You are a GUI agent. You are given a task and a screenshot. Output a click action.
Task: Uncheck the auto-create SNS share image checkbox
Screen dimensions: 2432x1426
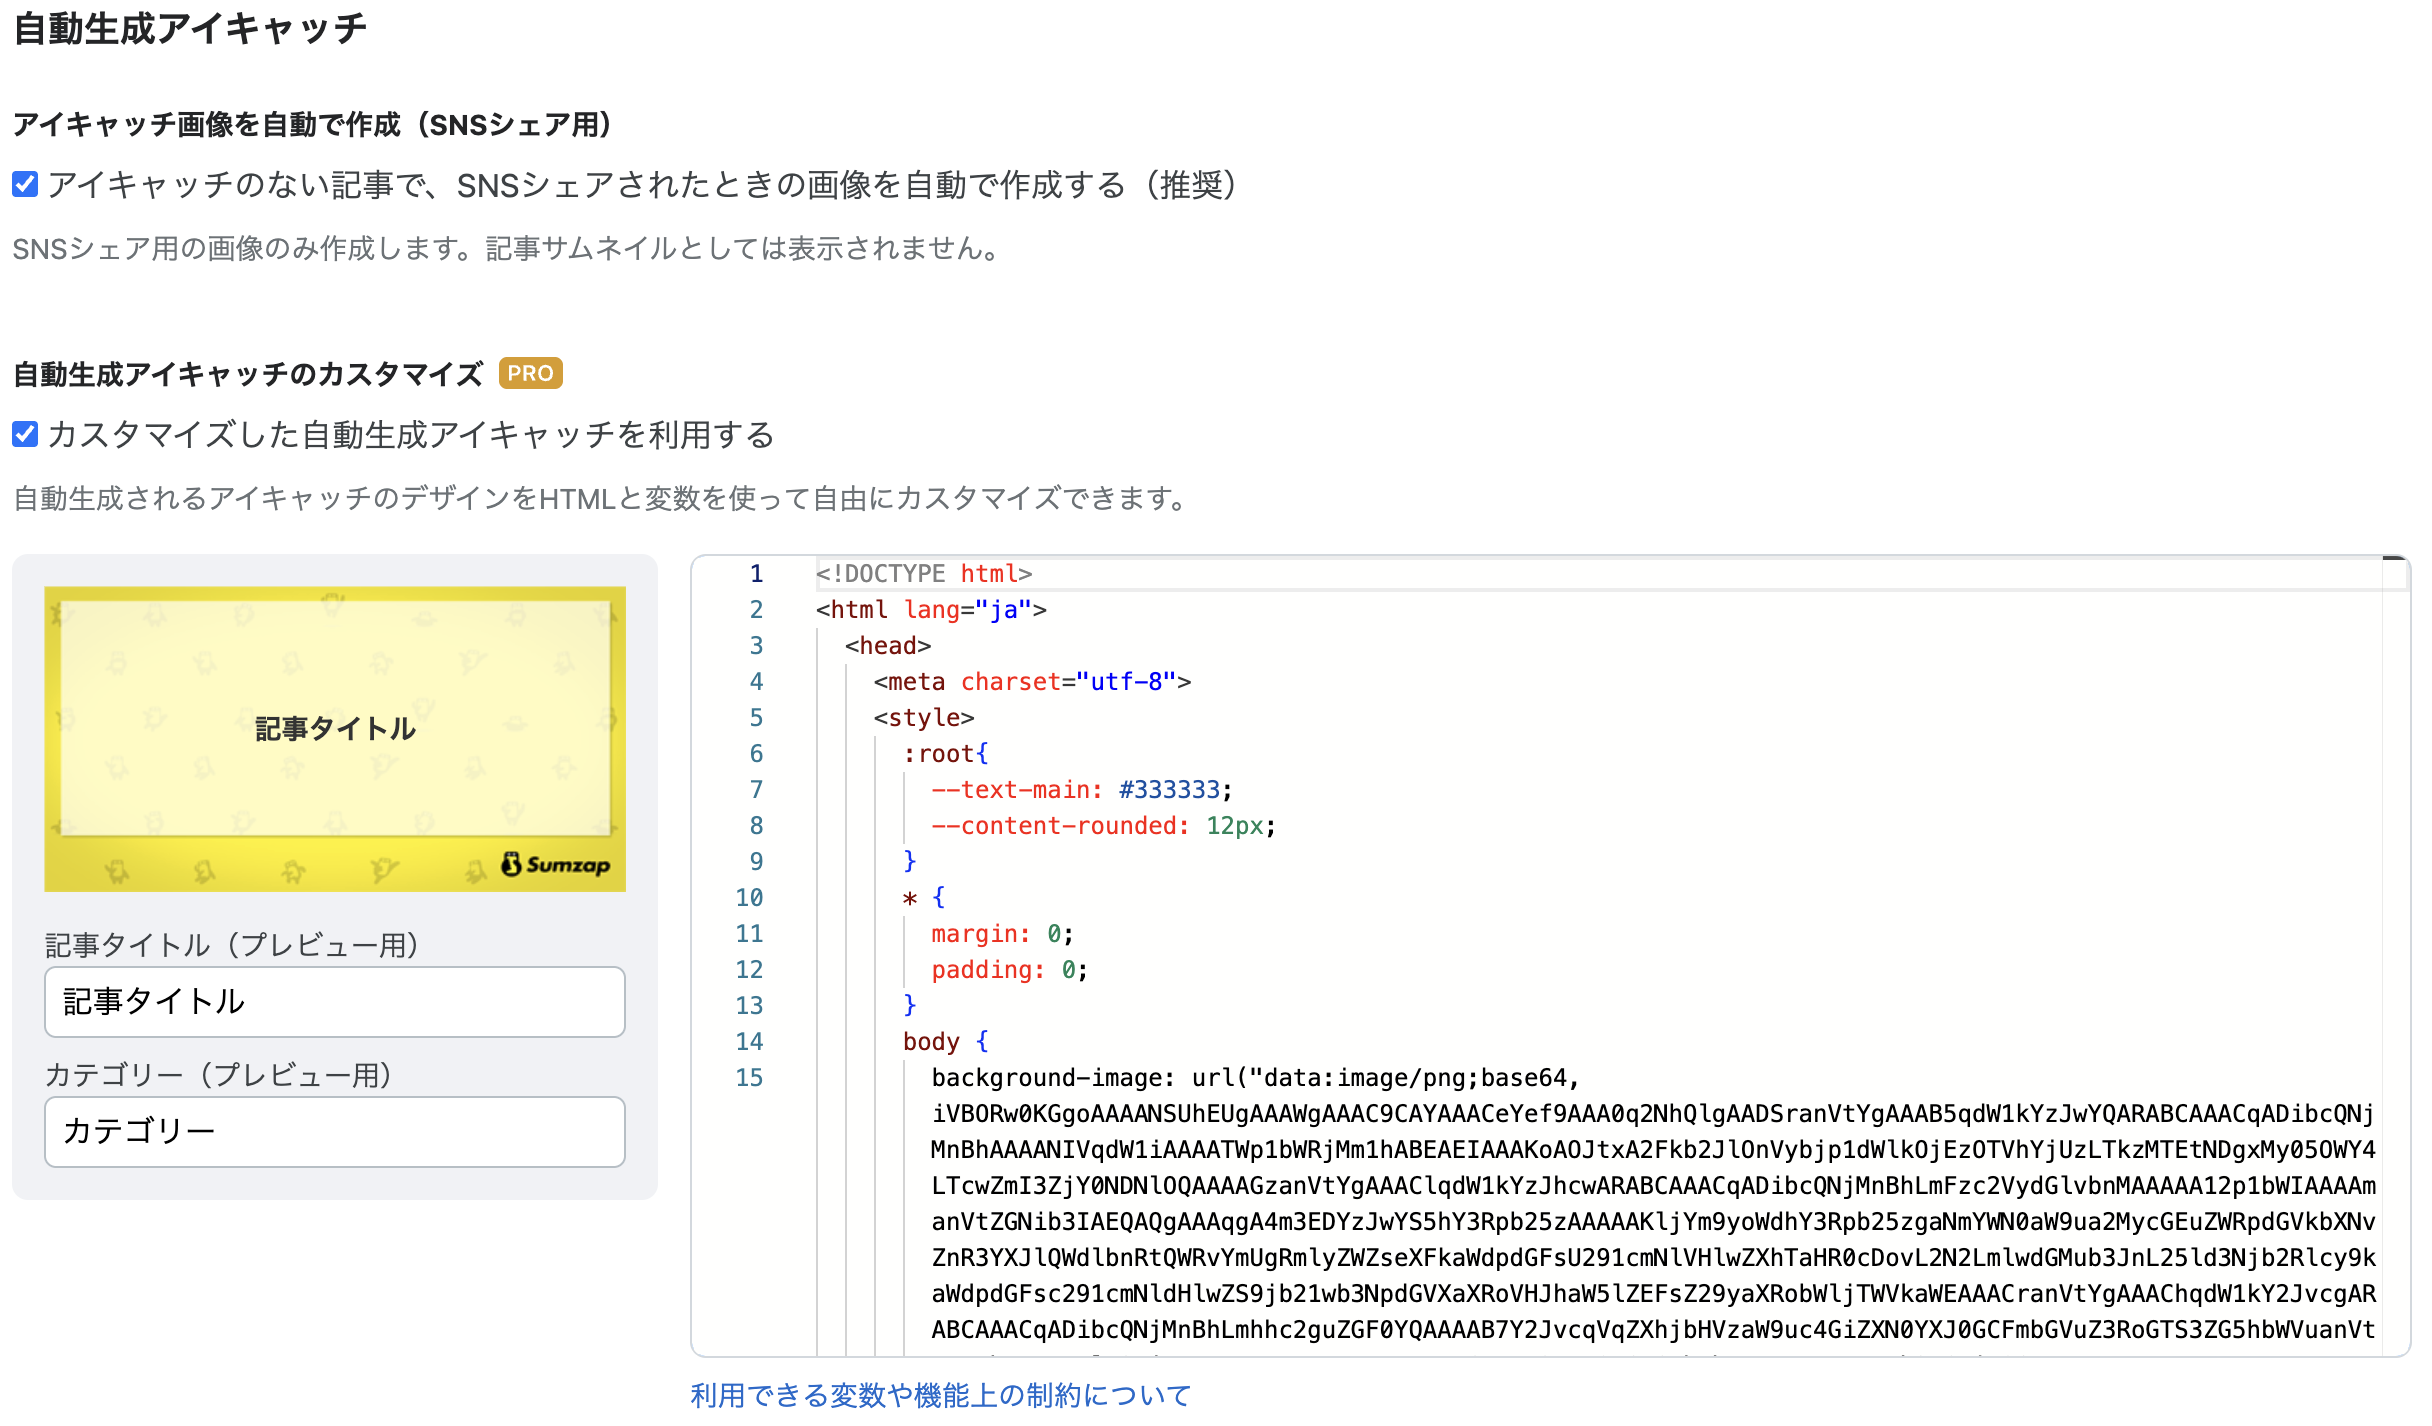(x=25, y=184)
